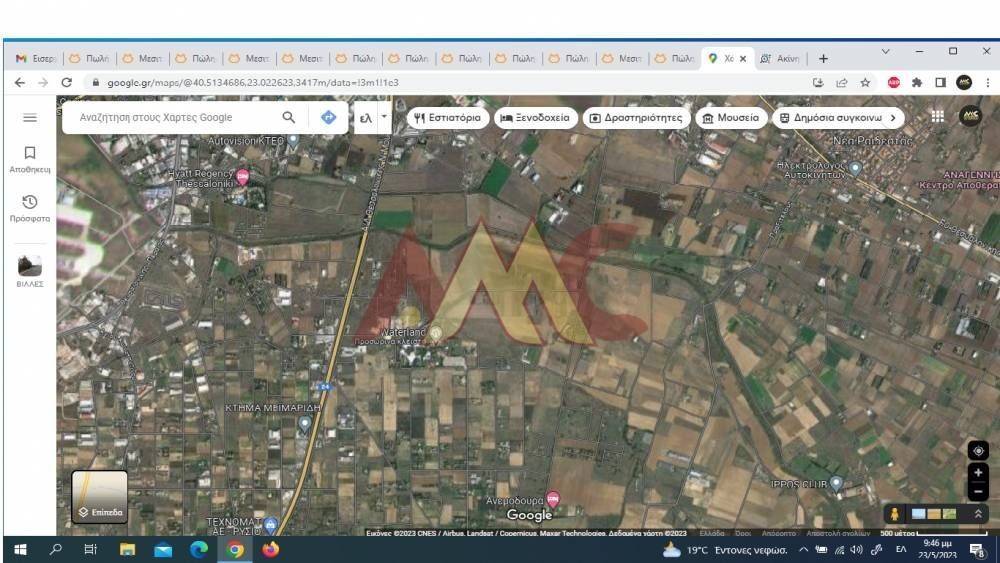Filter map by Εστιατόρια (restaurants)
Screen dimensions: 1000x563
click(x=447, y=117)
